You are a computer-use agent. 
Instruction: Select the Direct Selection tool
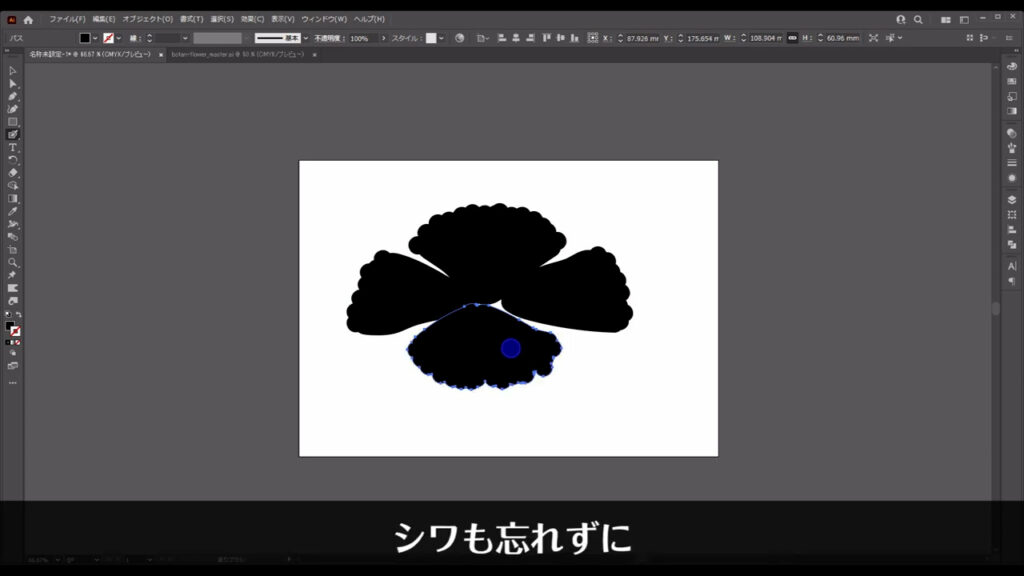12,84
